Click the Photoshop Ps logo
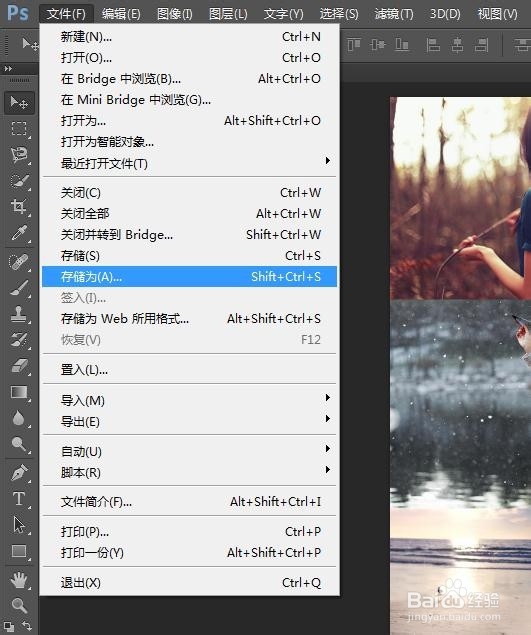531x635 pixels. [x=18, y=13]
